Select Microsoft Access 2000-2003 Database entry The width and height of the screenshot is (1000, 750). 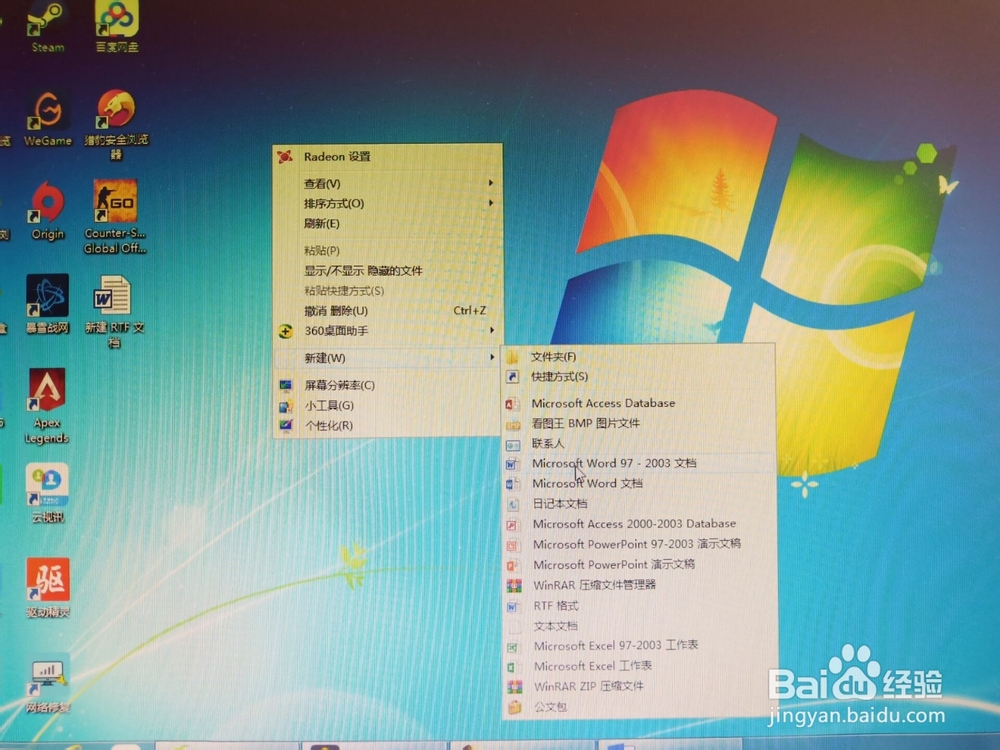pyautogui.click(x=640, y=524)
